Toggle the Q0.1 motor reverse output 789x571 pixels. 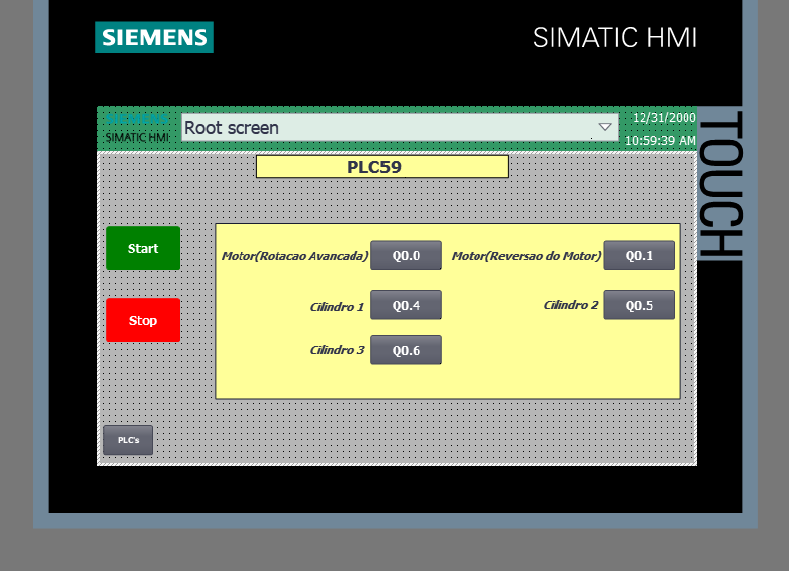[639, 255]
